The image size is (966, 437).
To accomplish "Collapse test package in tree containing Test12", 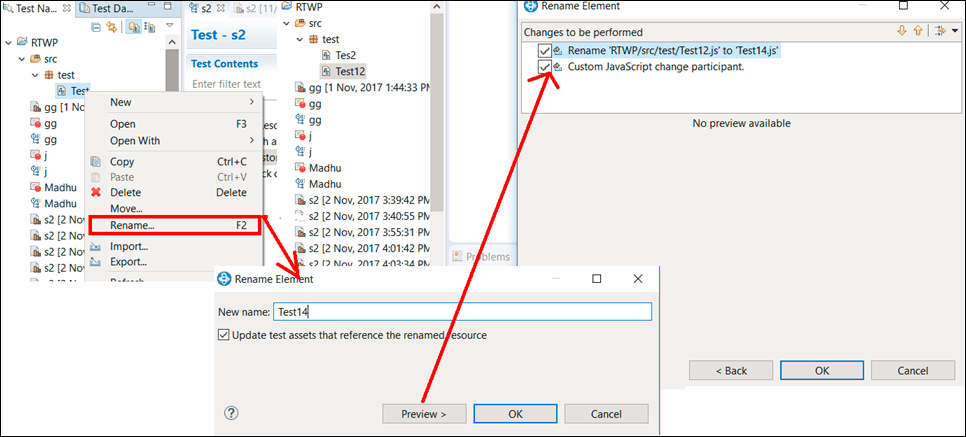I will click(x=299, y=39).
